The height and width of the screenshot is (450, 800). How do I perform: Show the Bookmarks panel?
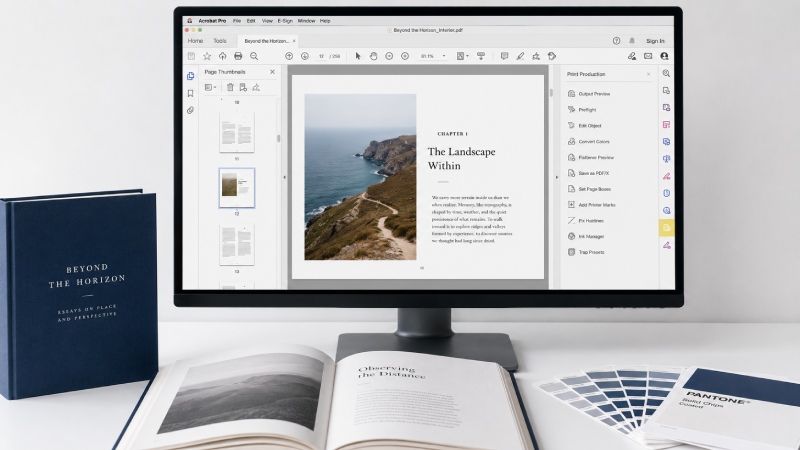click(190, 93)
